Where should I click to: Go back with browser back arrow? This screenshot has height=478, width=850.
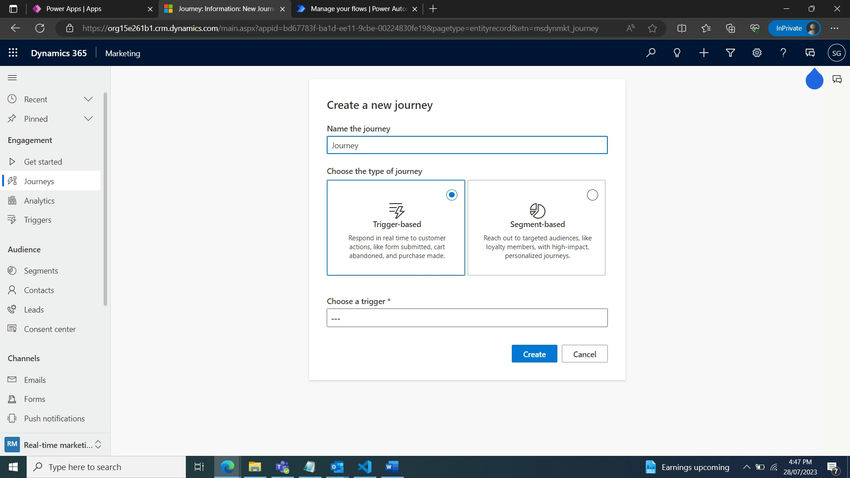tap(15, 28)
